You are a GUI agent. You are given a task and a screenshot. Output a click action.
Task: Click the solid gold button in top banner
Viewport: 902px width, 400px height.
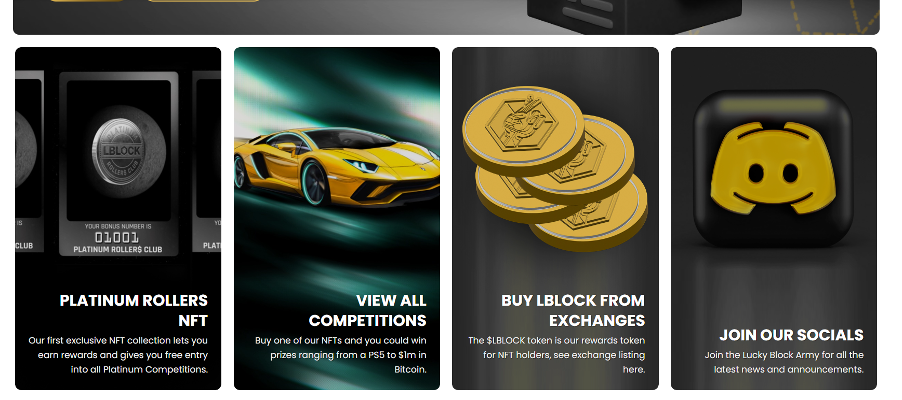tap(87, 1)
